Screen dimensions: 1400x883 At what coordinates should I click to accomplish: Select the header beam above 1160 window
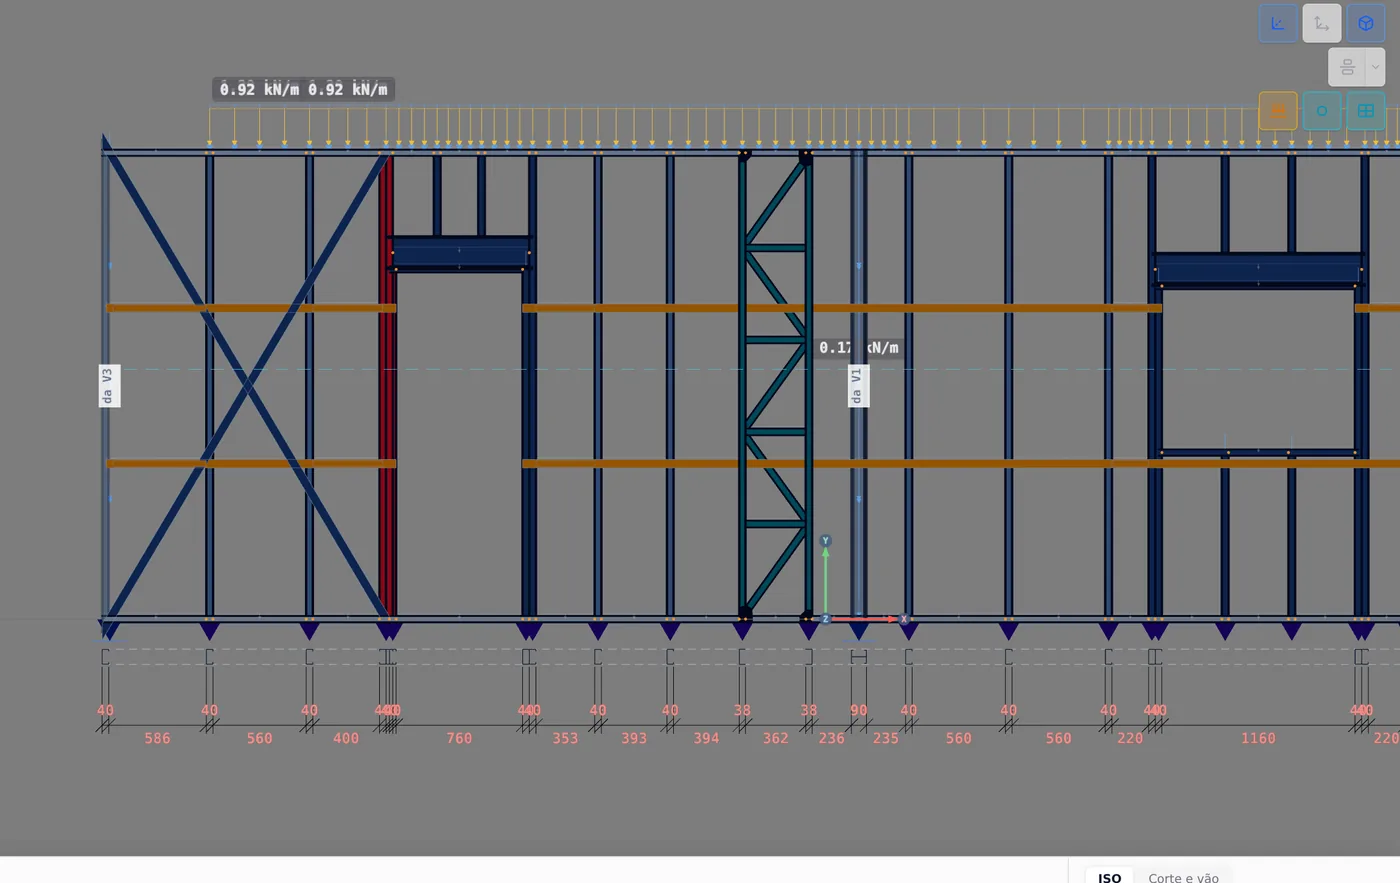tap(1258, 270)
